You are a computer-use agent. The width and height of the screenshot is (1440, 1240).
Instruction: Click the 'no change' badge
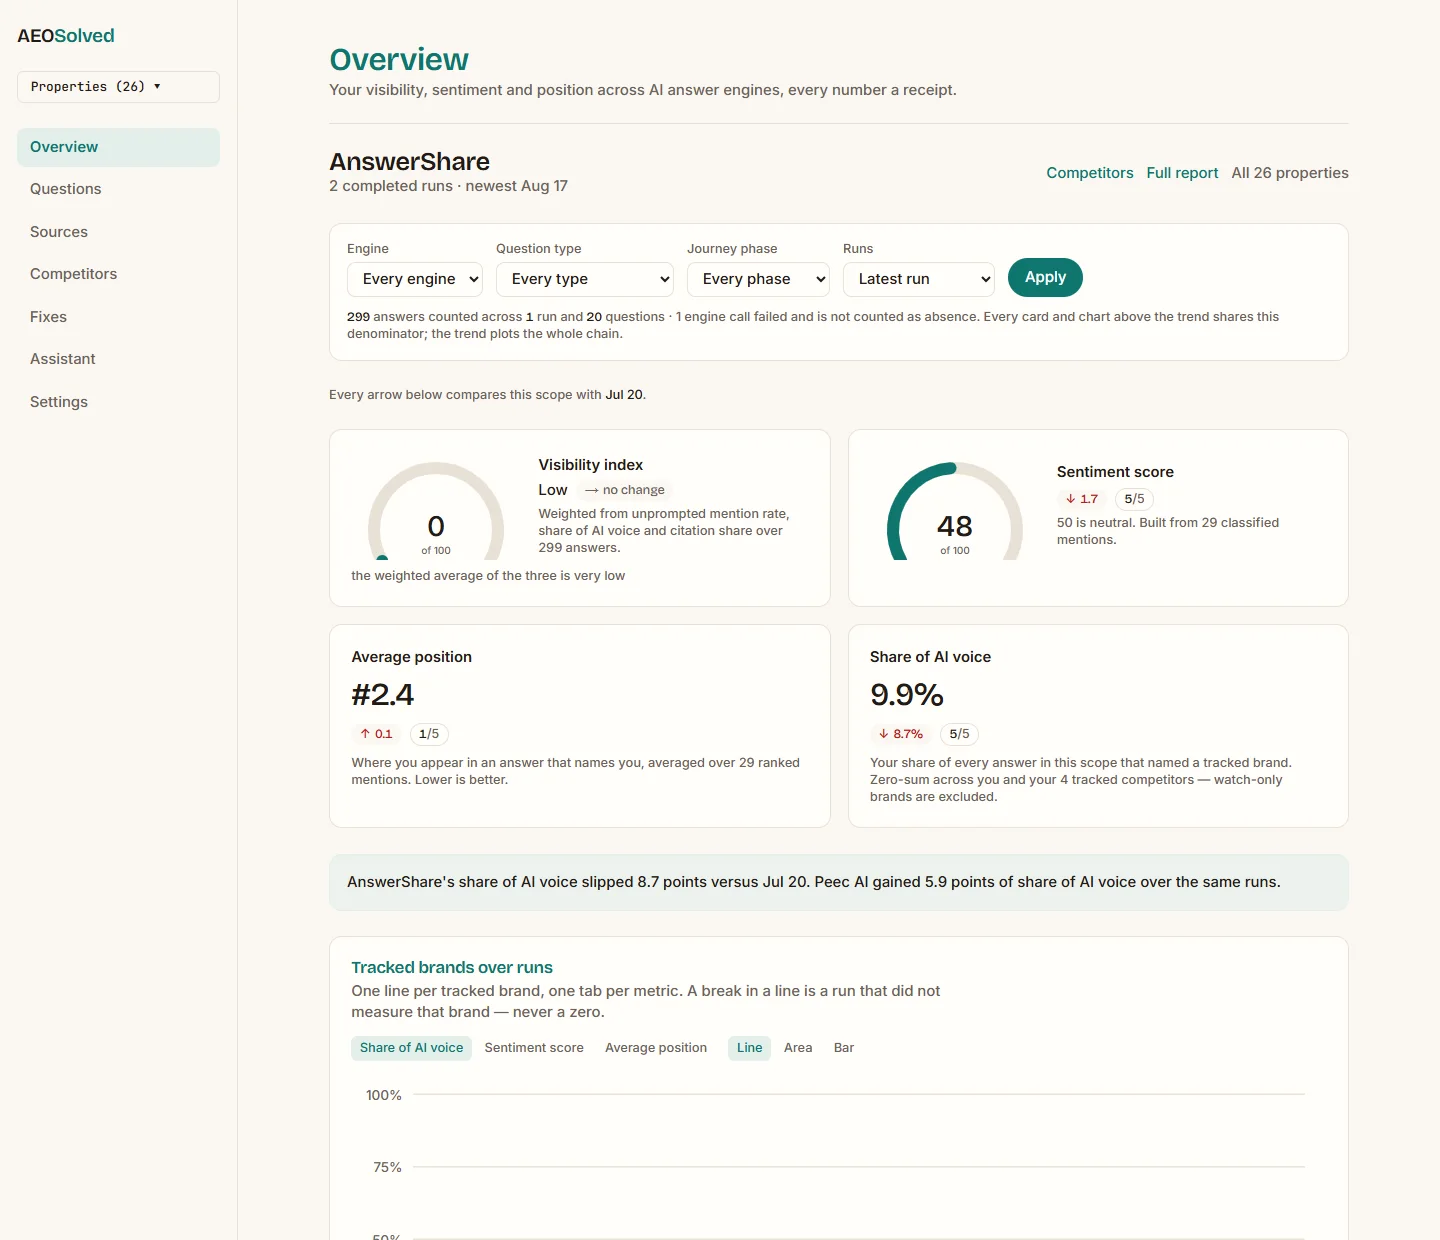pyautogui.click(x=625, y=490)
